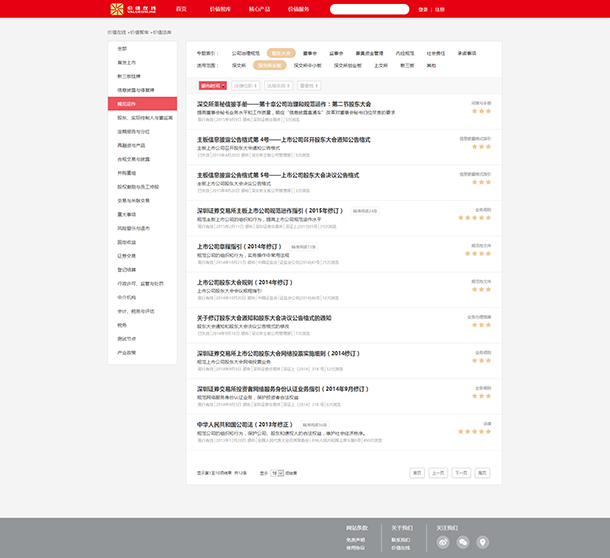Click 价值在线 in the breadcrumb
This screenshot has height=558, width=610.
tap(117, 32)
